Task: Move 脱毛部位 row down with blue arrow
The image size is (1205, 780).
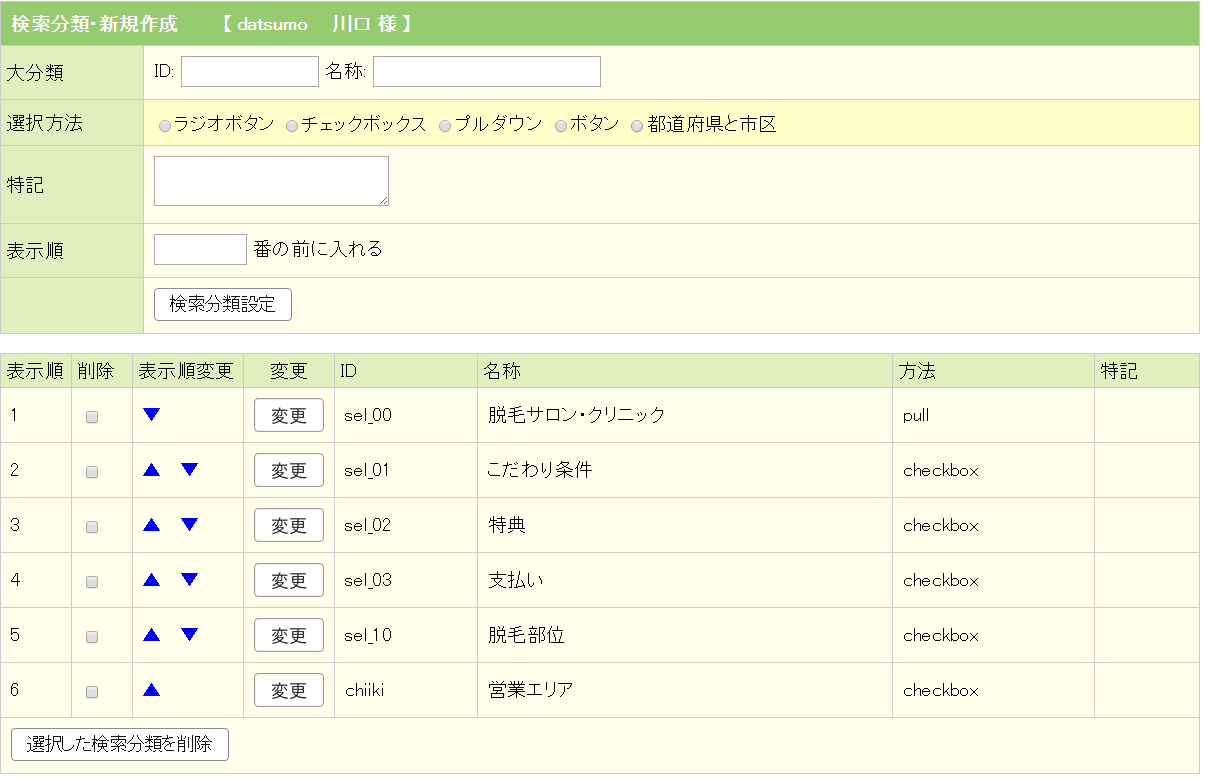Action: tap(189, 635)
